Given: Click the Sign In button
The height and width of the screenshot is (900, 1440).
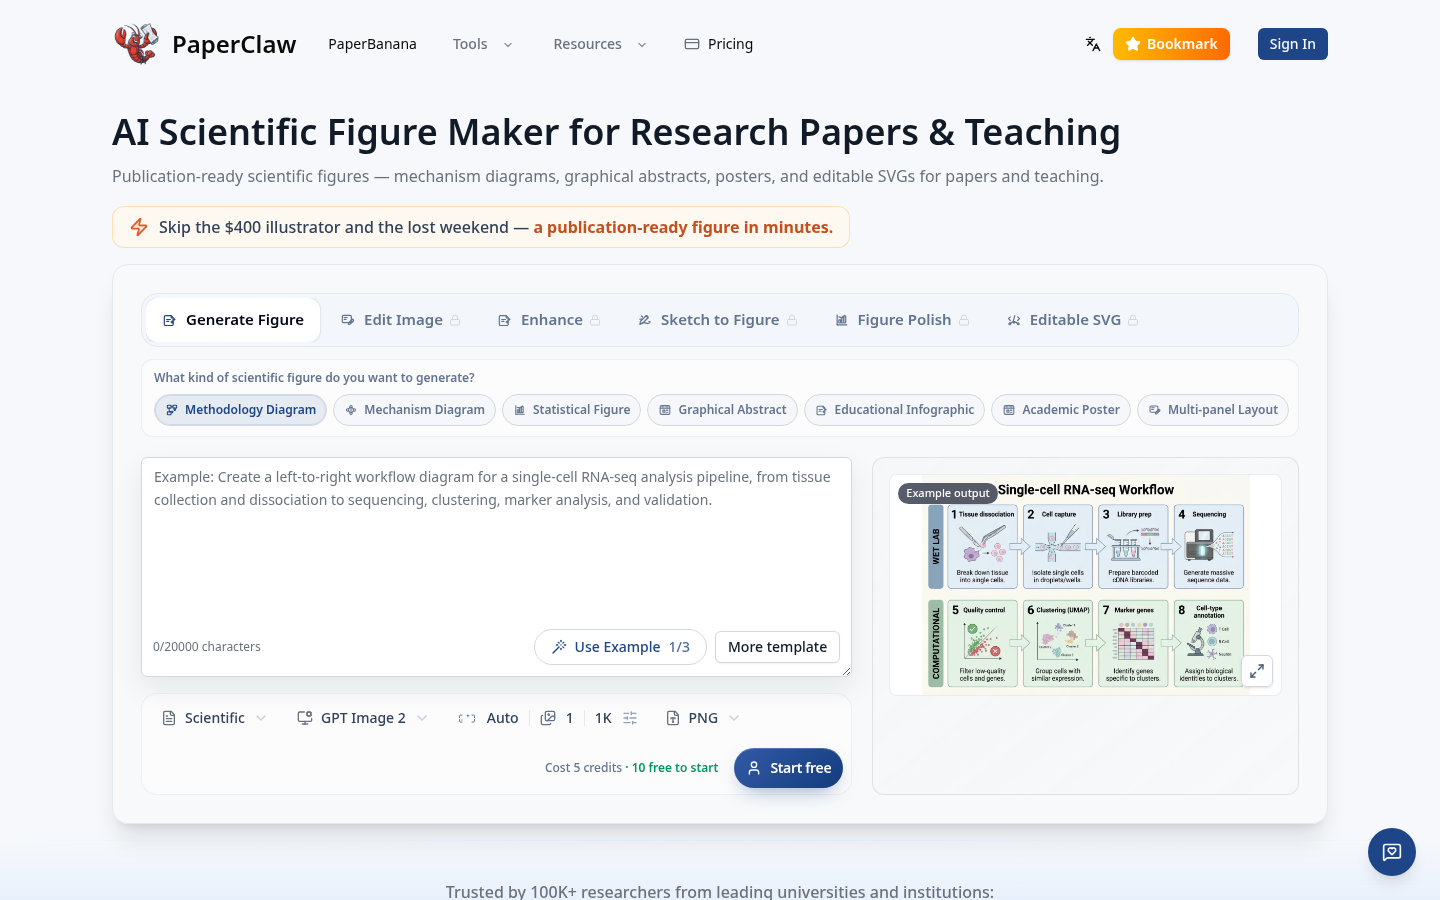Looking at the screenshot, I should coord(1293,44).
